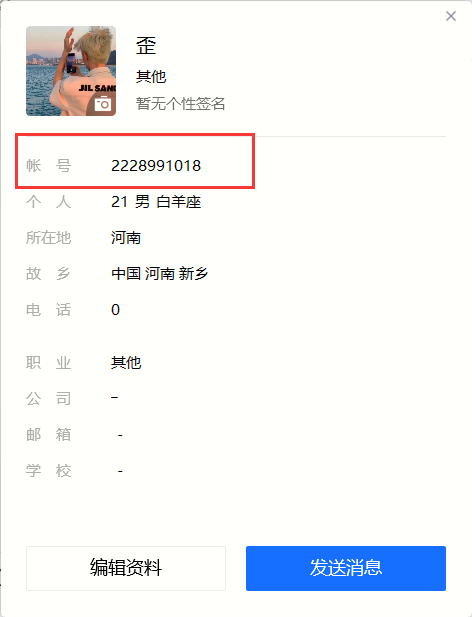Click the 所在地 field label

point(49,238)
